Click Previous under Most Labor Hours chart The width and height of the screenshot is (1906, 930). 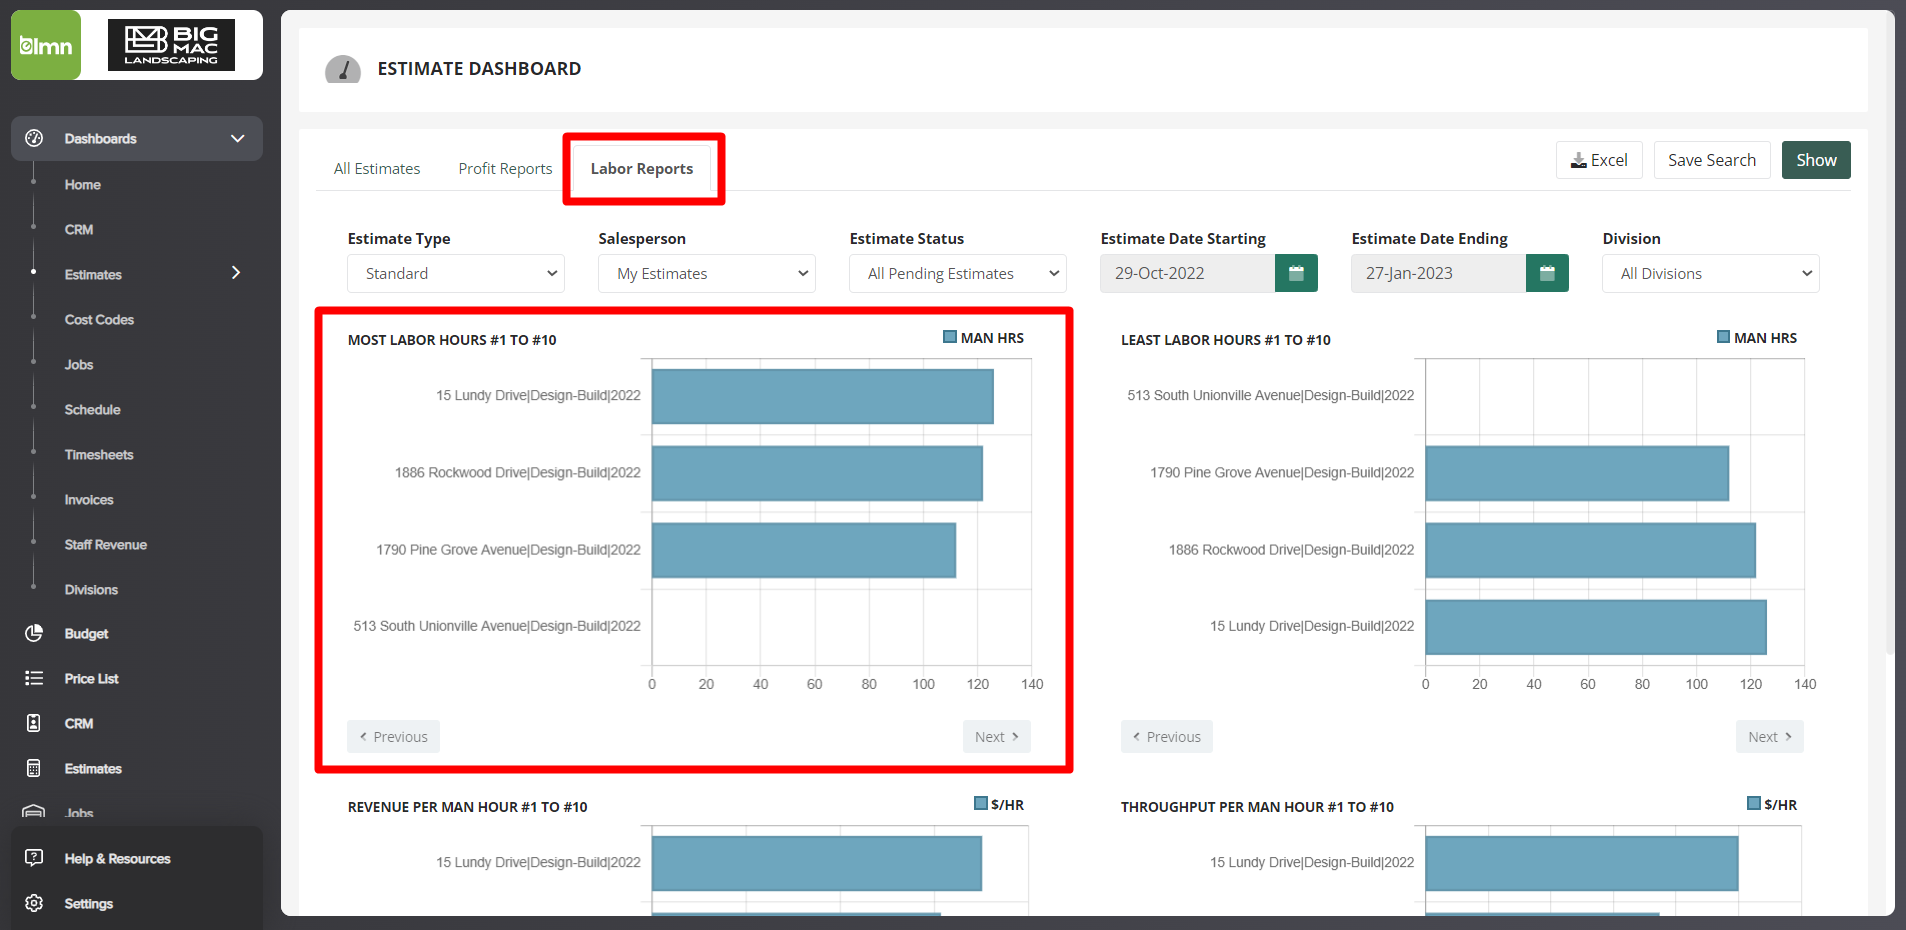pyautogui.click(x=393, y=736)
